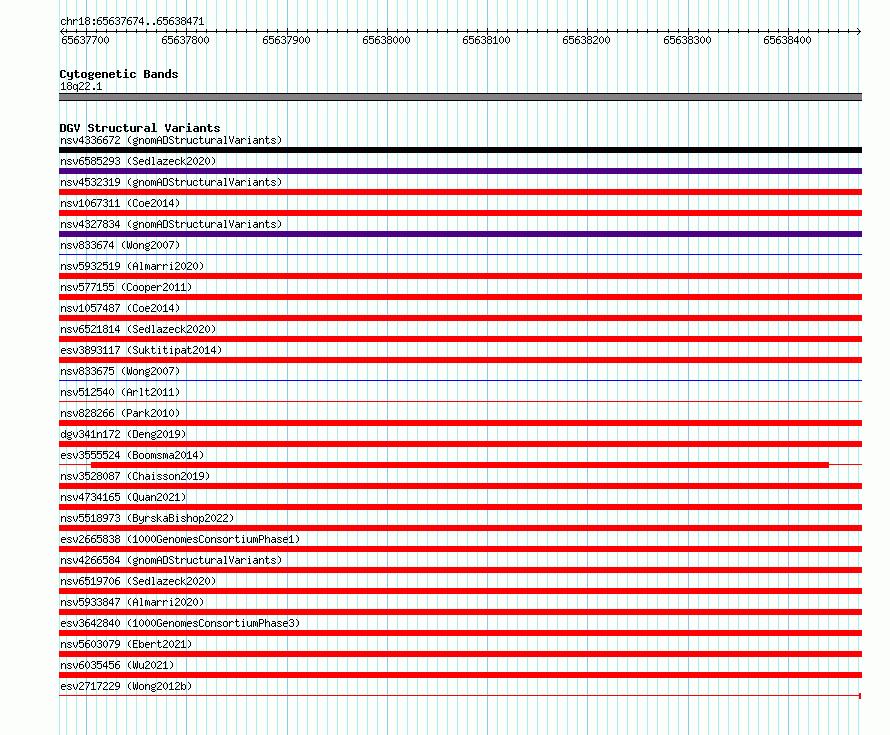This screenshot has width=890, height=735.
Task: Click the red bar under nsv4532319
Action: click(x=460, y=192)
